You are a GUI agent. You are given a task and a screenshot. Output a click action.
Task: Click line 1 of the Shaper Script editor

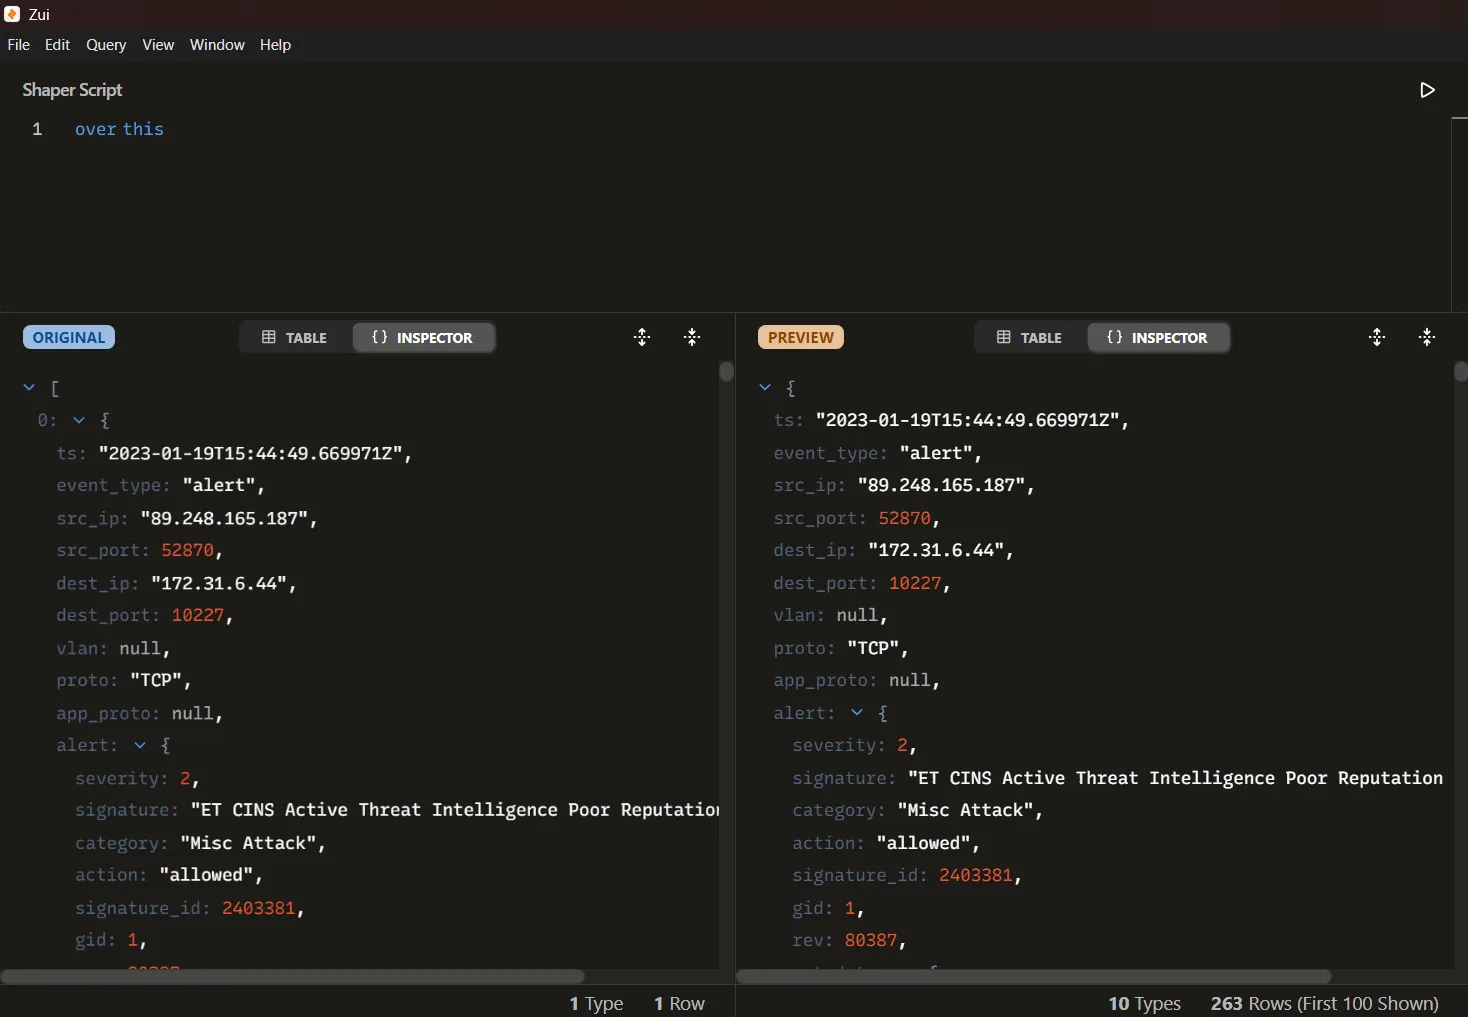120,129
